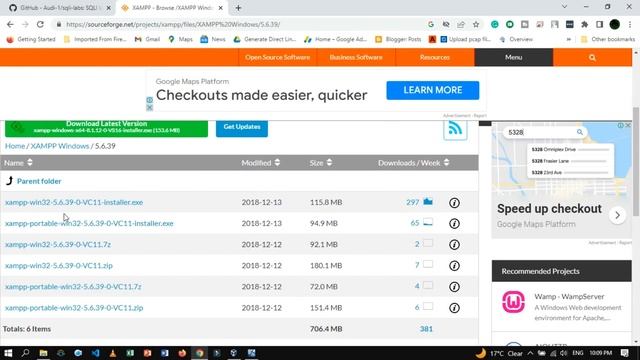Image resolution: width=640 pixels, height=360 pixels.
Task: Open the Business Software menu
Action: point(356,58)
